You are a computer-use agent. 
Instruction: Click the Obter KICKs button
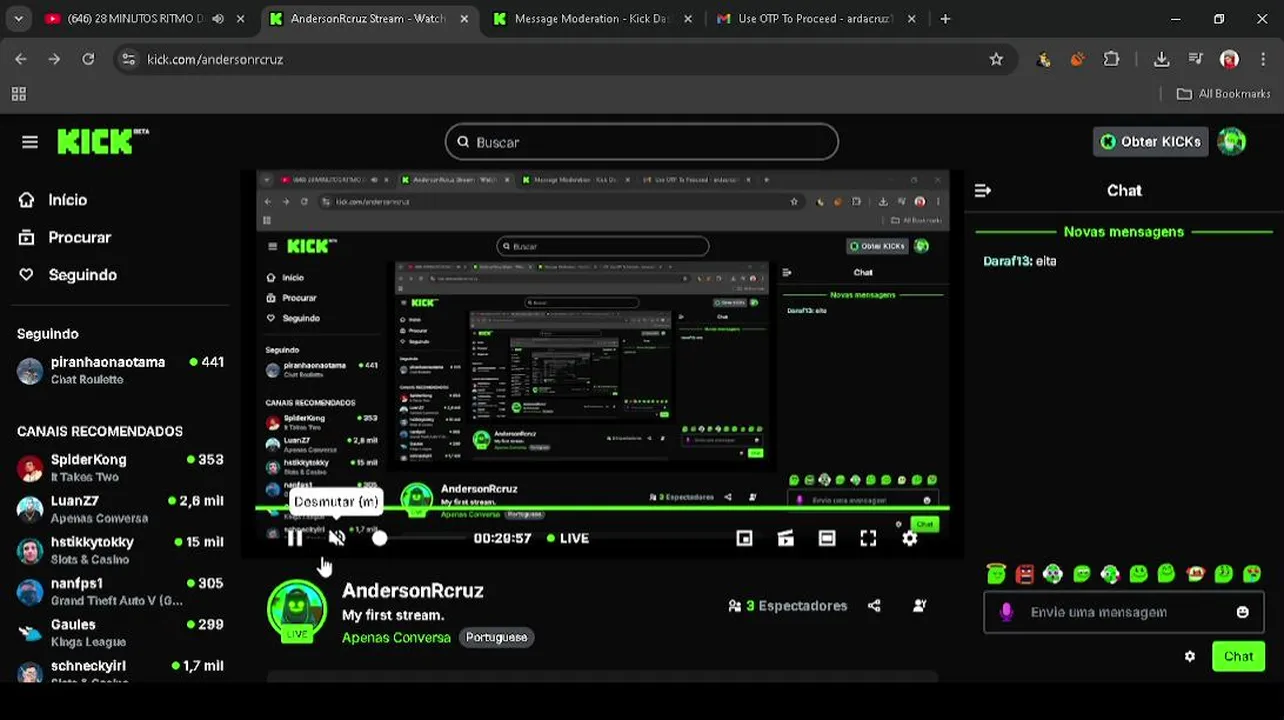pos(1150,142)
